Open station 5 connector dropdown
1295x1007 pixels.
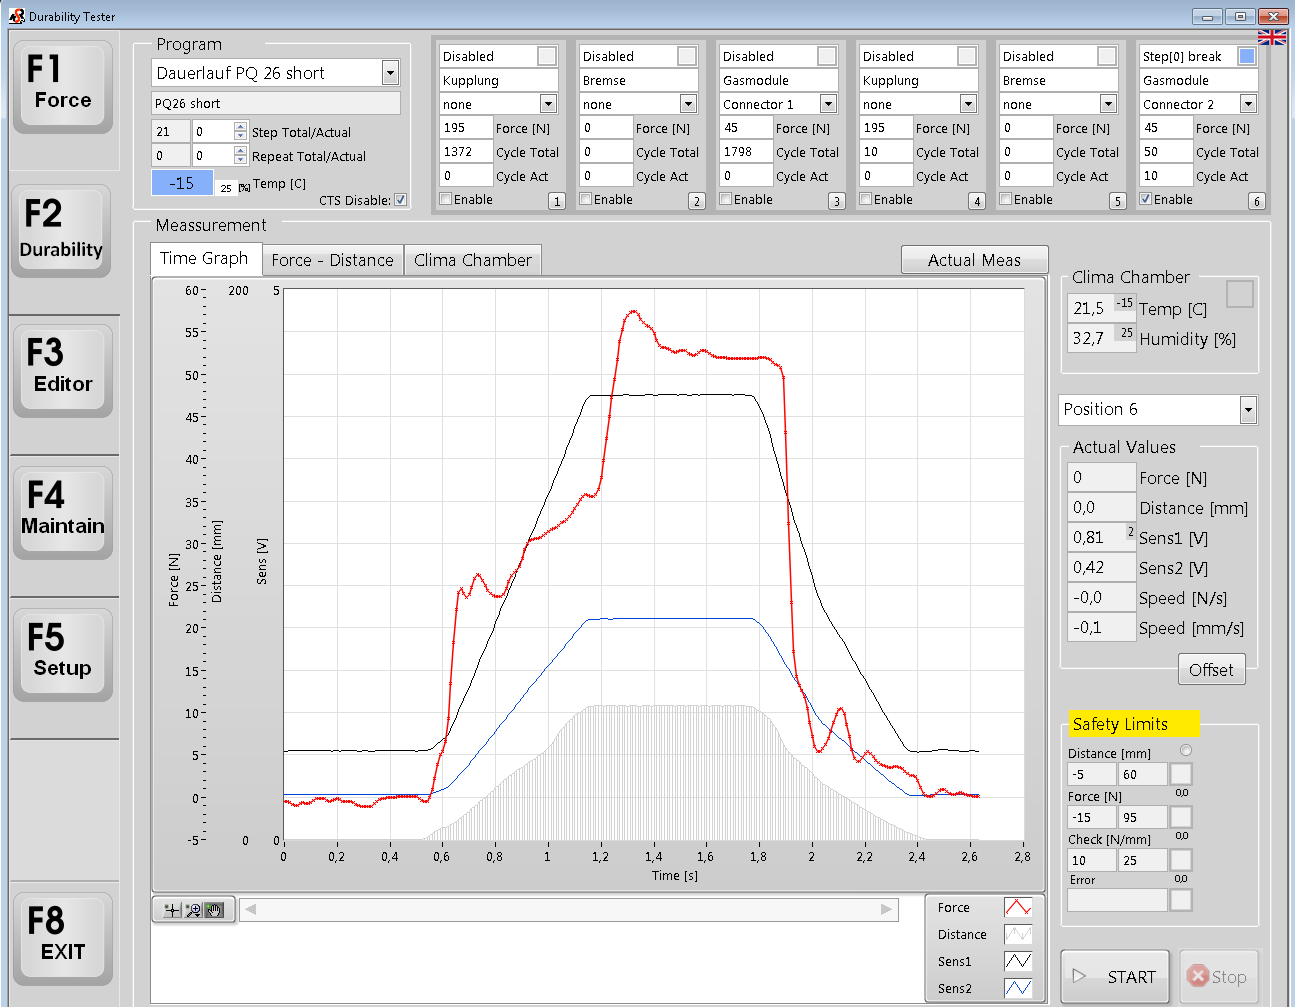(x=1108, y=104)
